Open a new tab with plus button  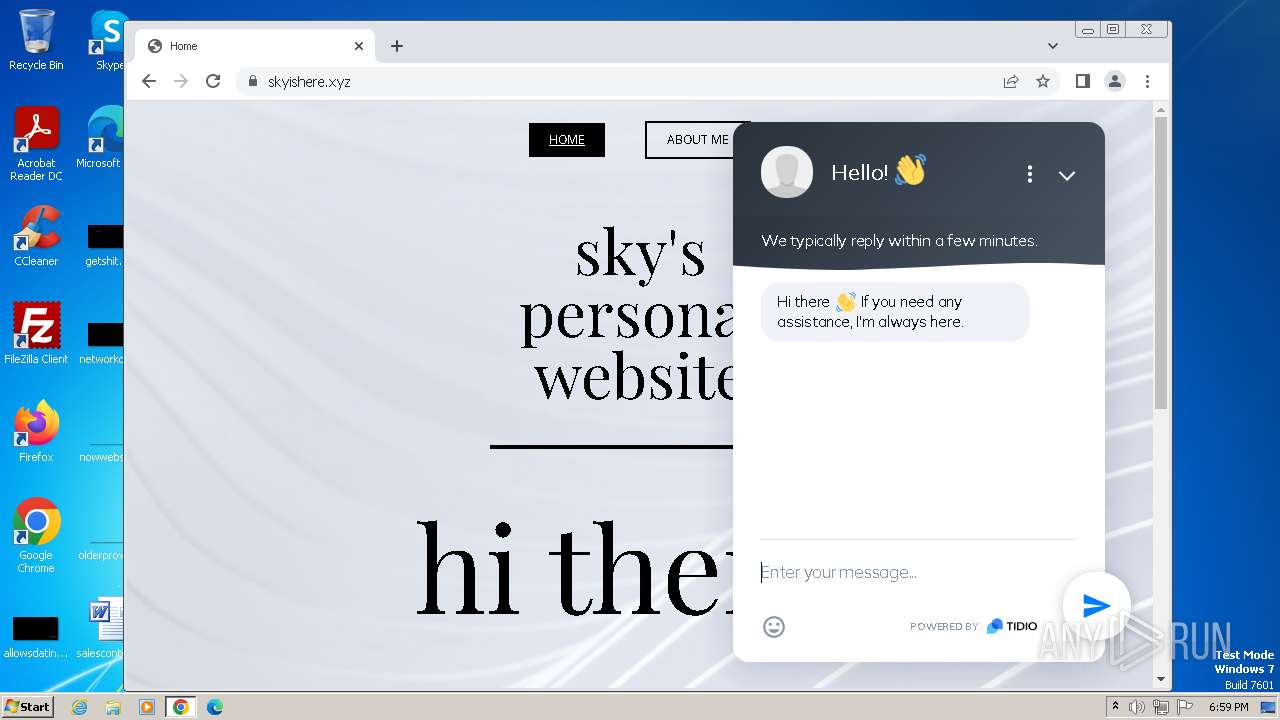[x=397, y=46]
